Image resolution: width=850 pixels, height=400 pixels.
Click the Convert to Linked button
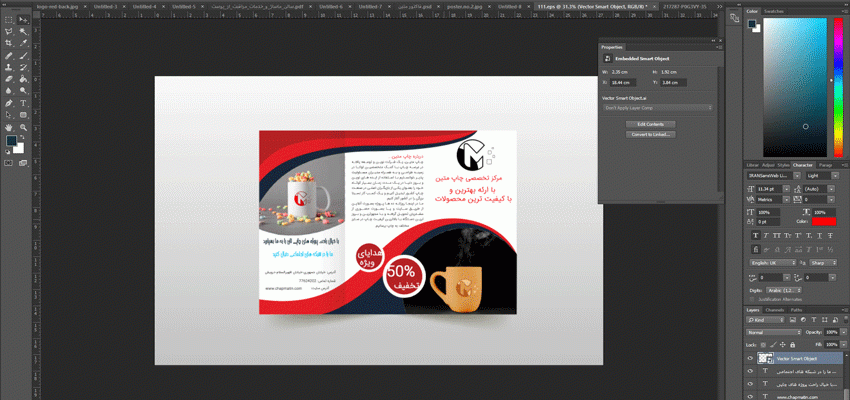click(651, 134)
